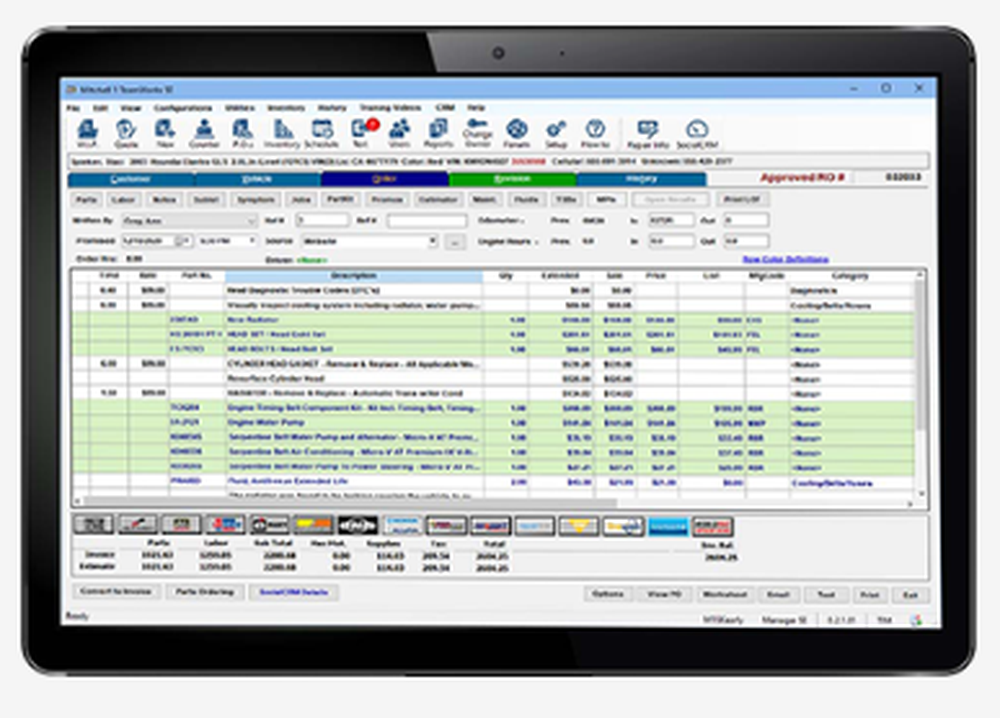Click the Parts button
The height and width of the screenshot is (718, 1000).
(x=86, y=200)
